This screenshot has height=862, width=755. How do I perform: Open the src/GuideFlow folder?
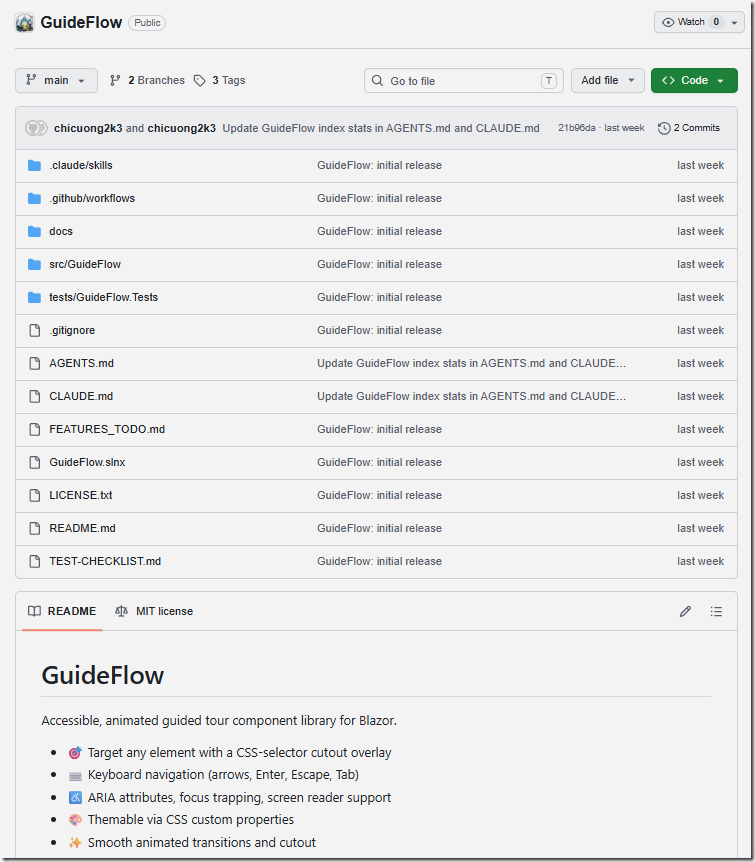click(85, 264)
